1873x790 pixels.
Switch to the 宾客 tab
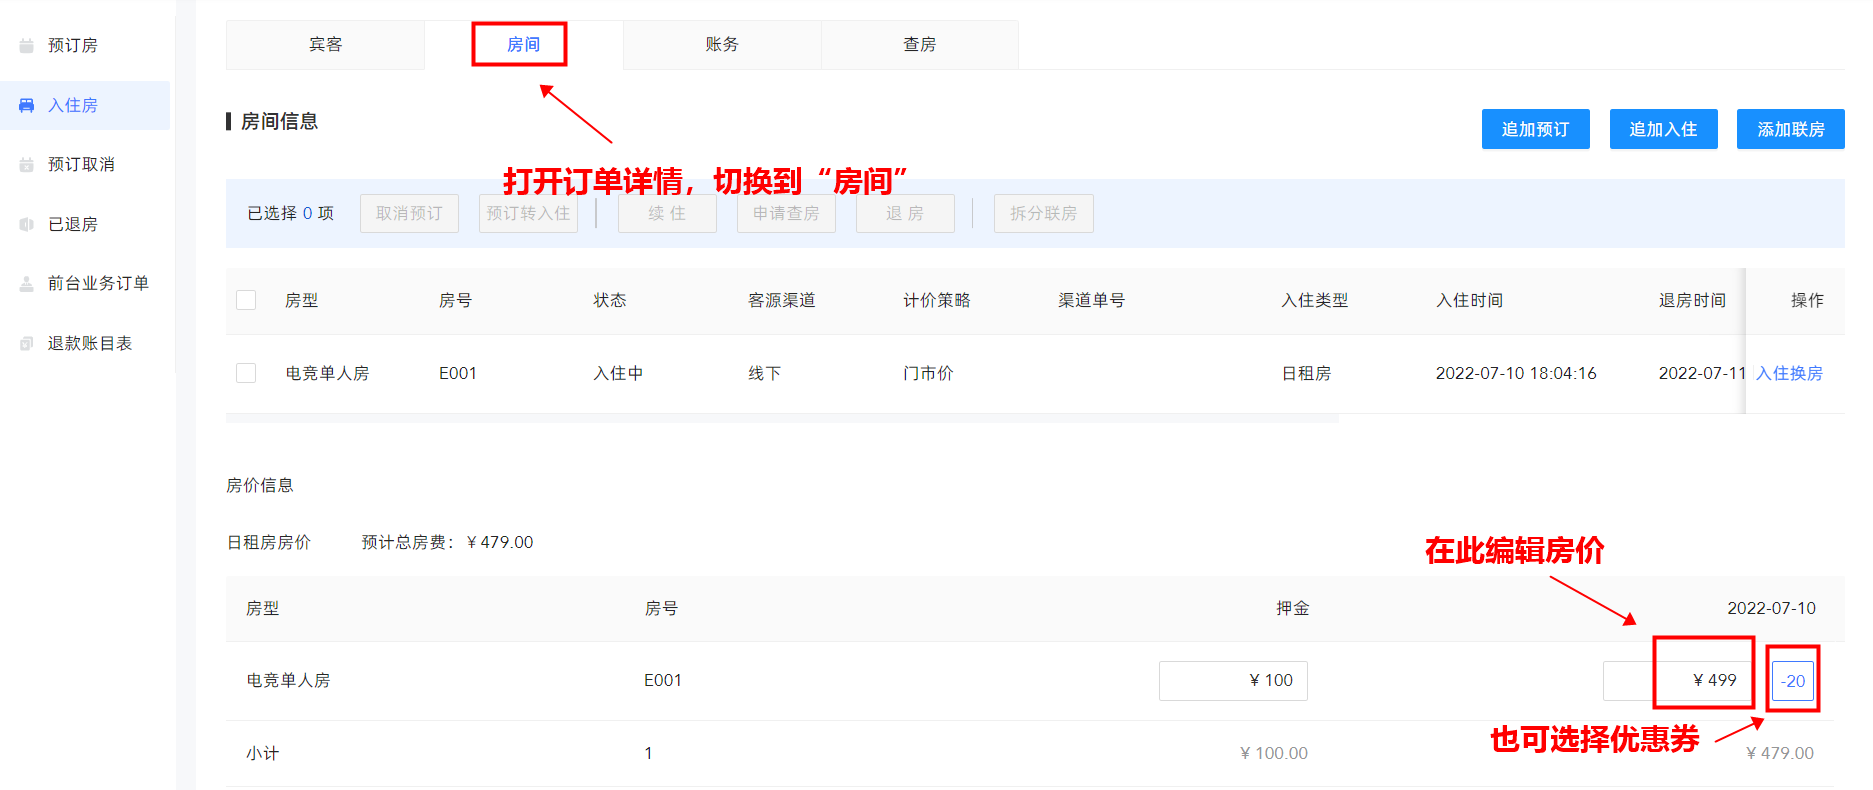[x=325, y=45]
